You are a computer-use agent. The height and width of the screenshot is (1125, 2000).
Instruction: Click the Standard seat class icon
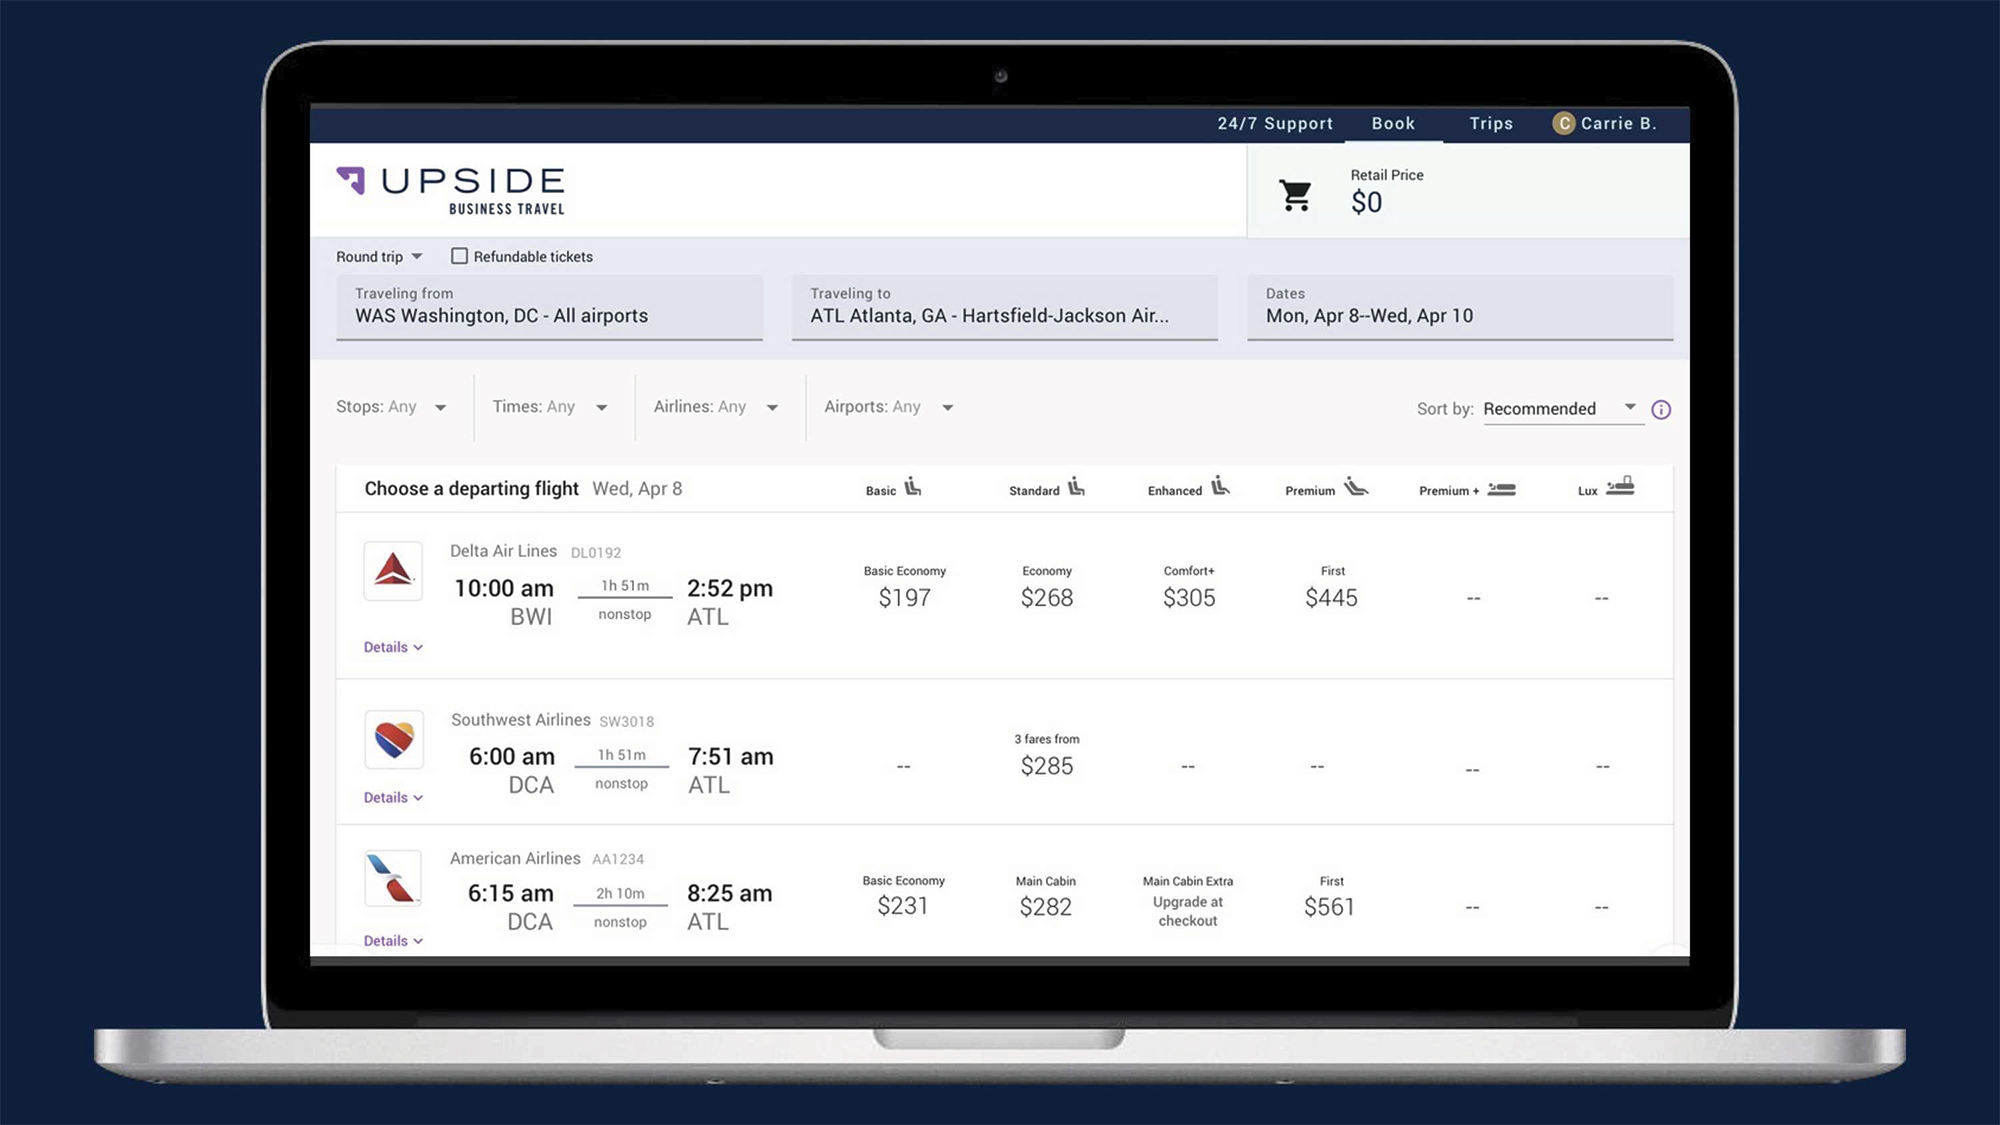click(x=1076, y=488)
